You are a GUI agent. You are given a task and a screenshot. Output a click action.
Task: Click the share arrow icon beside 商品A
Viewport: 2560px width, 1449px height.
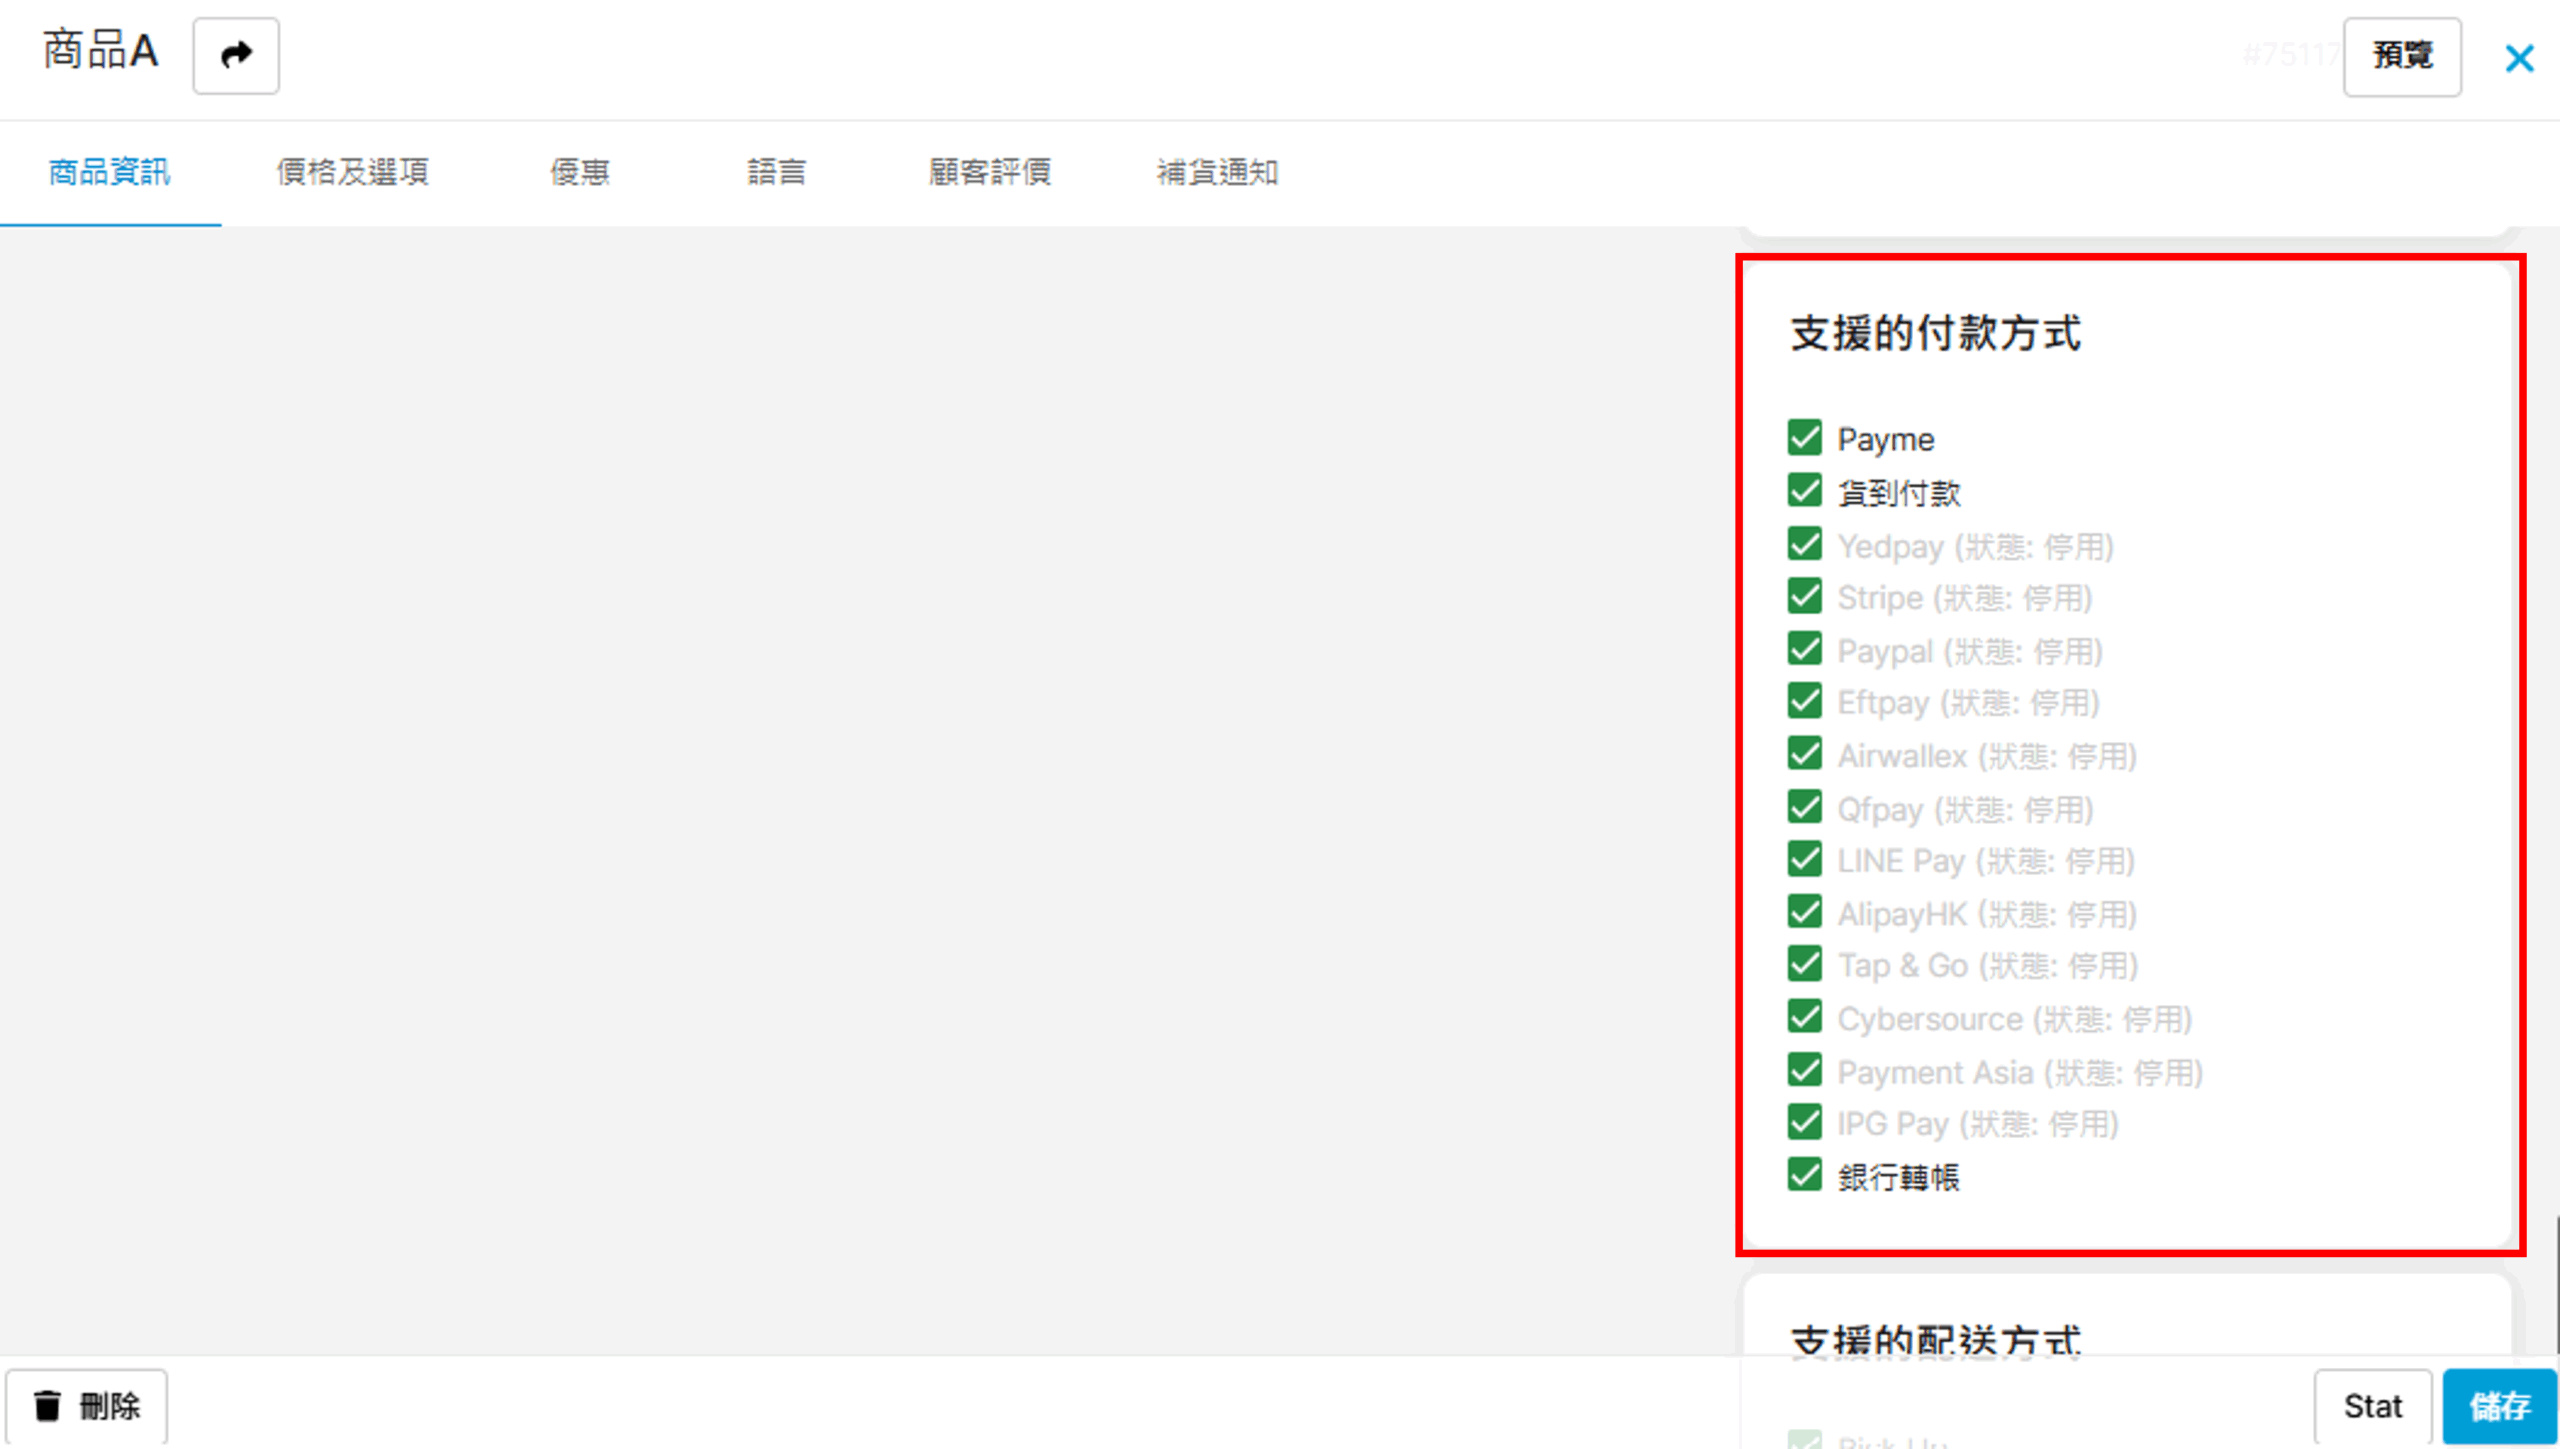236,56
